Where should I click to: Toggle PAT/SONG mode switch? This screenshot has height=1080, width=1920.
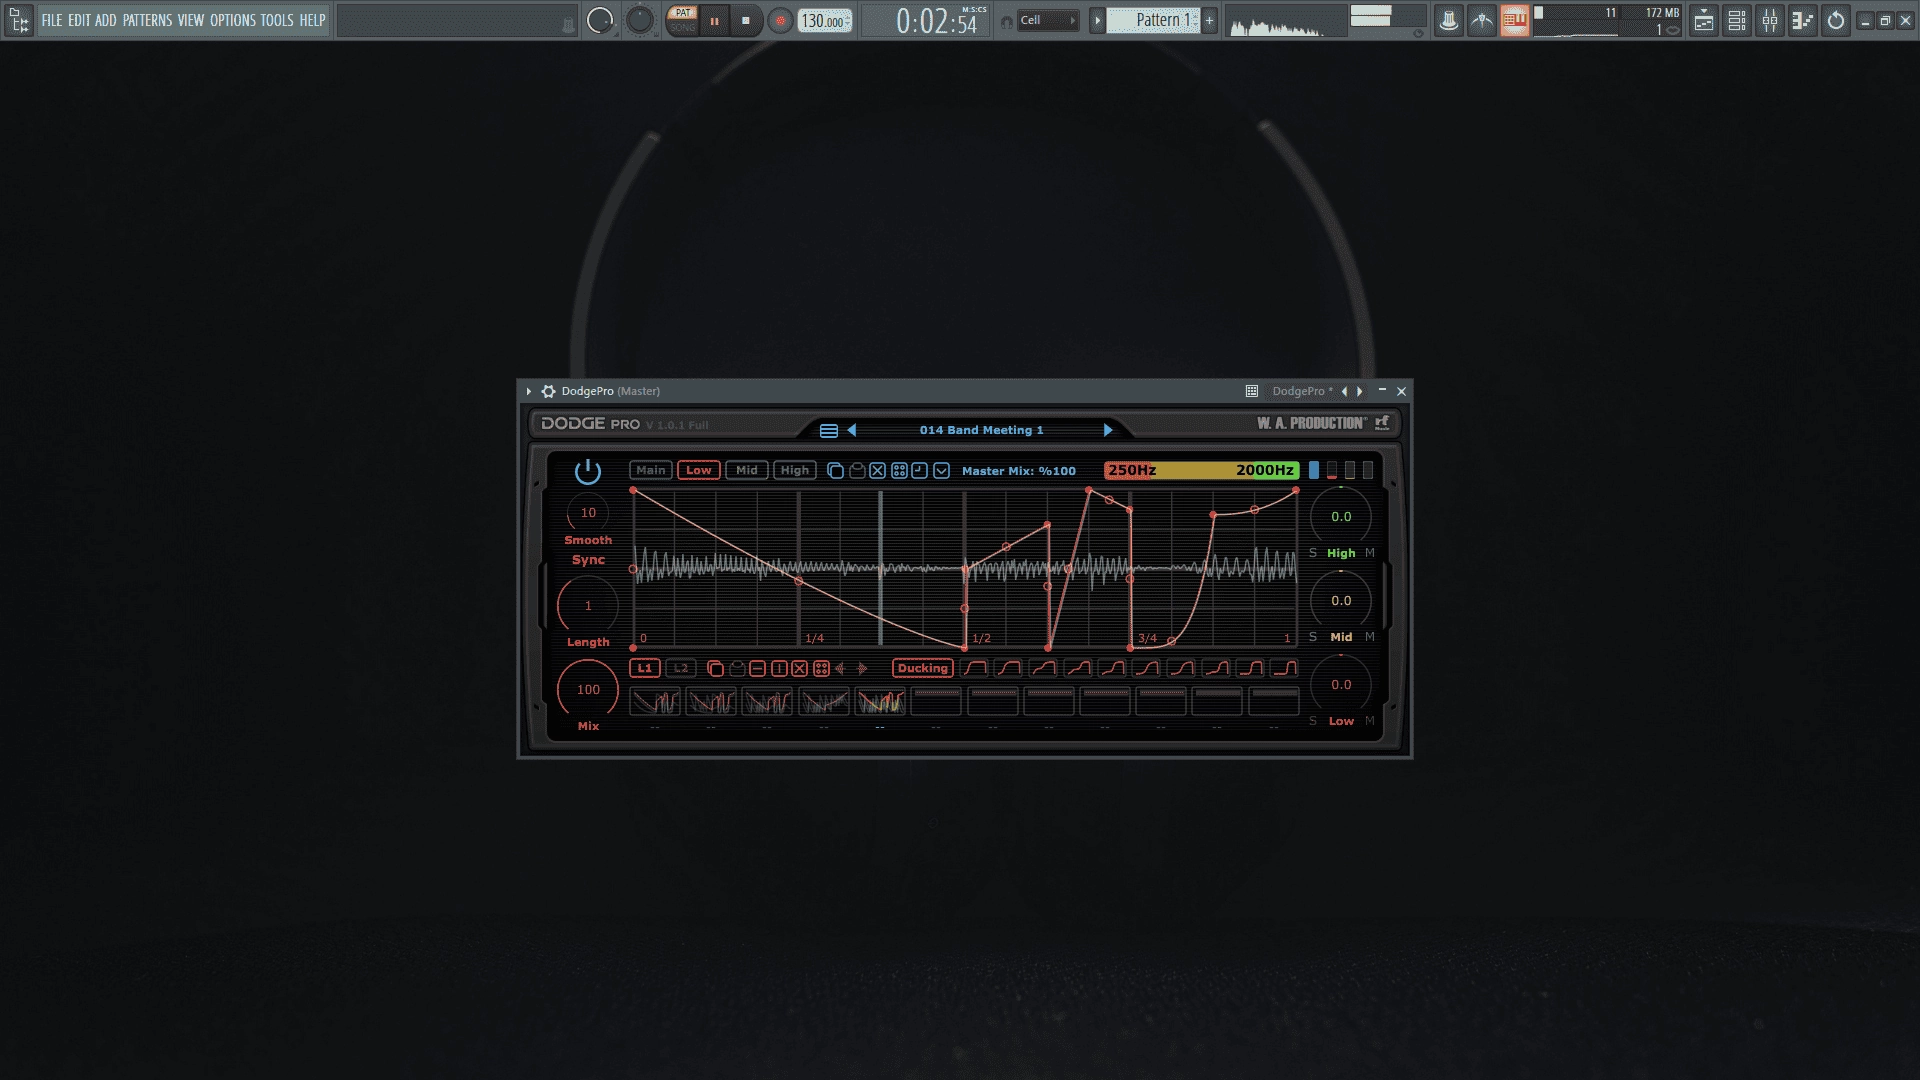click(x=683, y=20)
